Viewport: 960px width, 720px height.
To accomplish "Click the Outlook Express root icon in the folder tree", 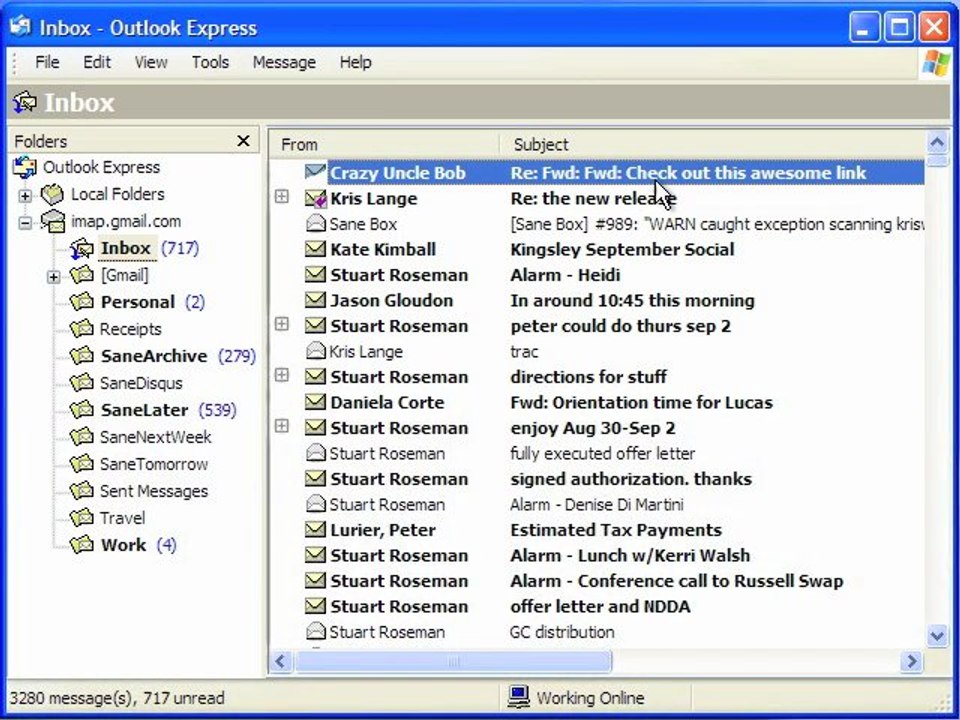I will 25,167.
